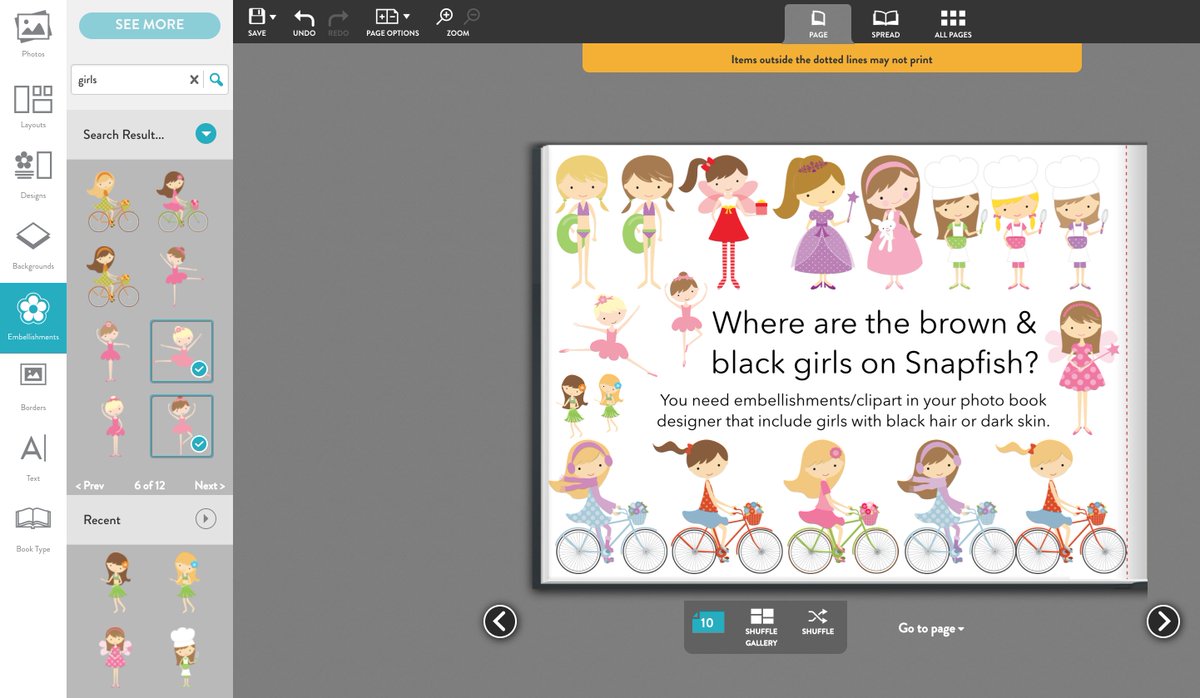Select ballerina with leg extended thumbnail
Screen dimensions: 1200x698
coord(181,276)
